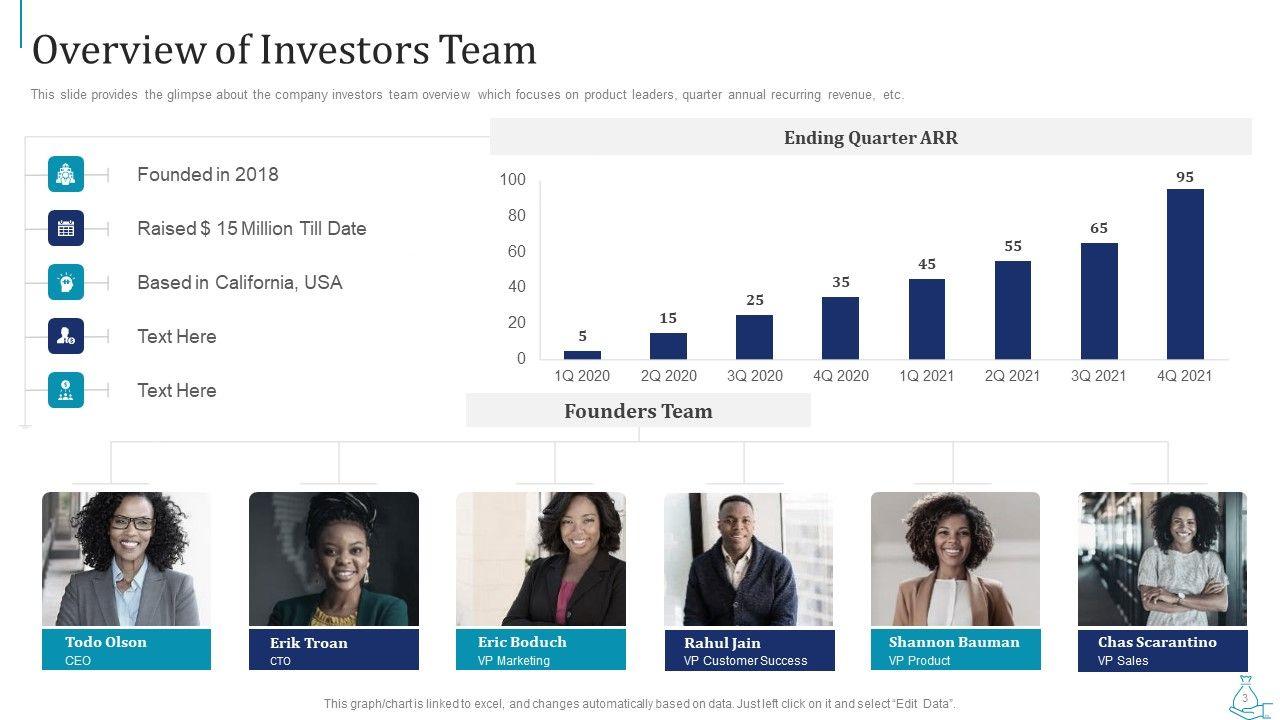Click the 1Q 2020 bar in the chart
The image size is (1280, 720).
[582, 354]
